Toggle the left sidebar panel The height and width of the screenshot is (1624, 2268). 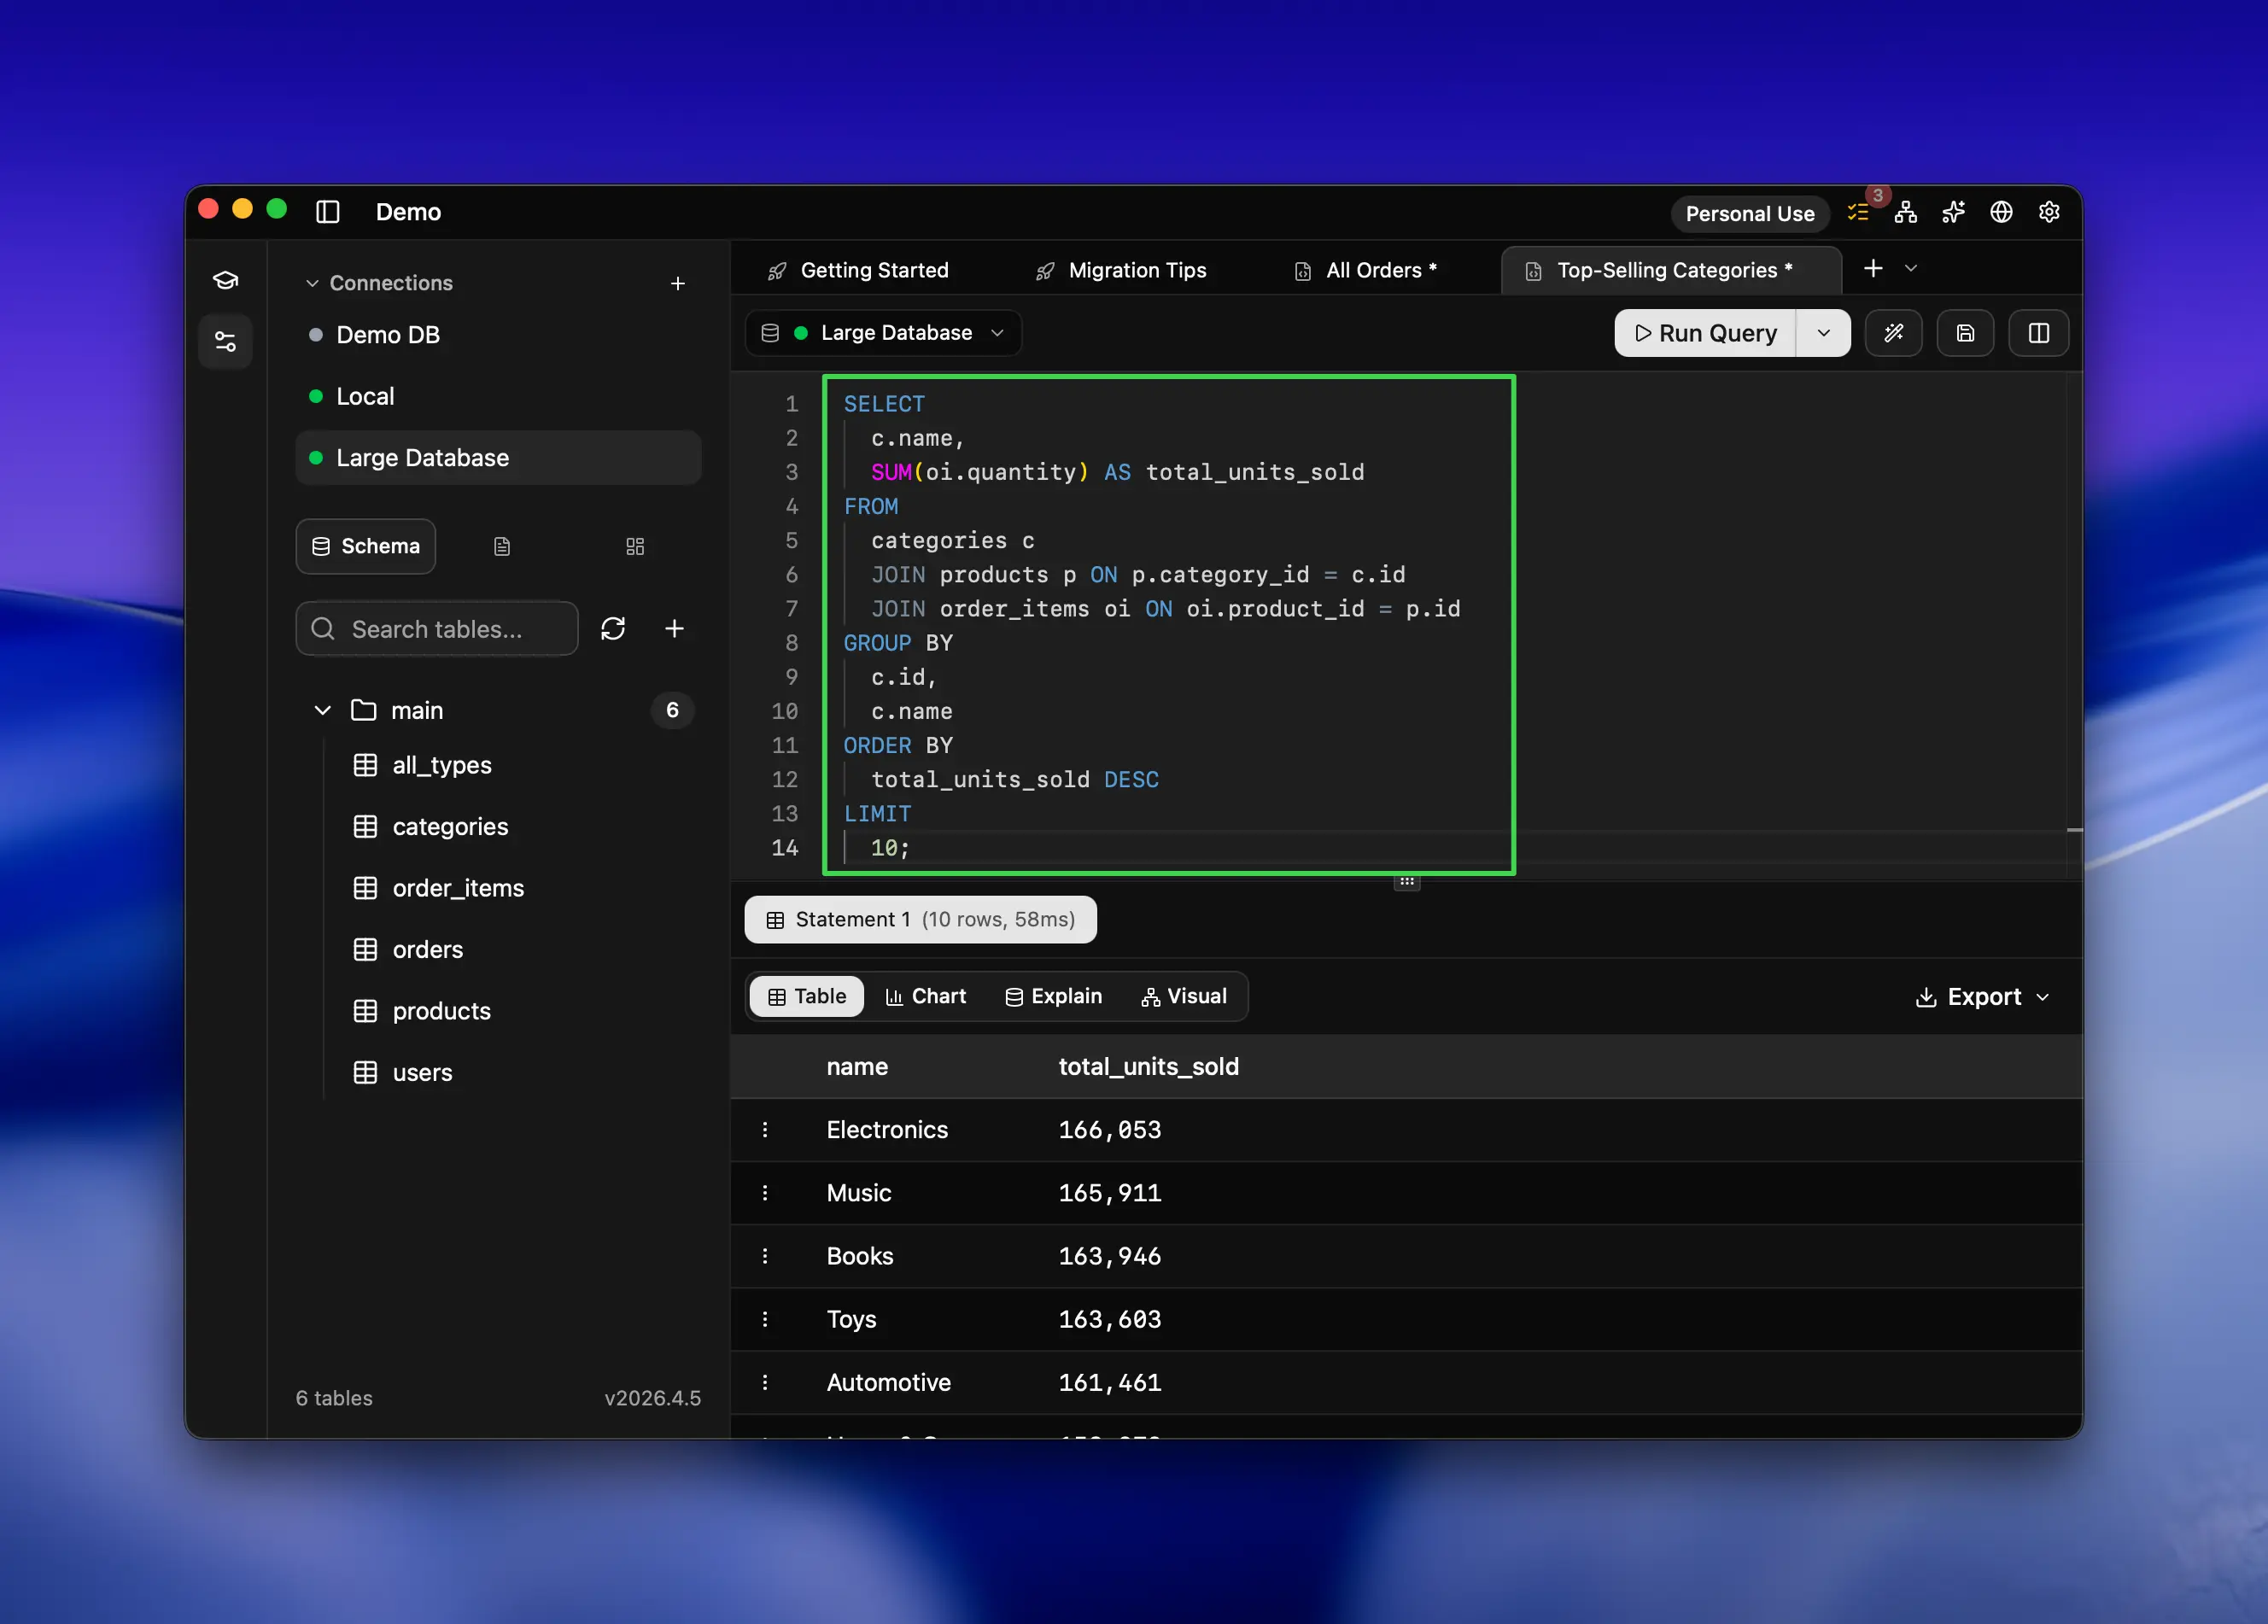[x=328, y=212]
